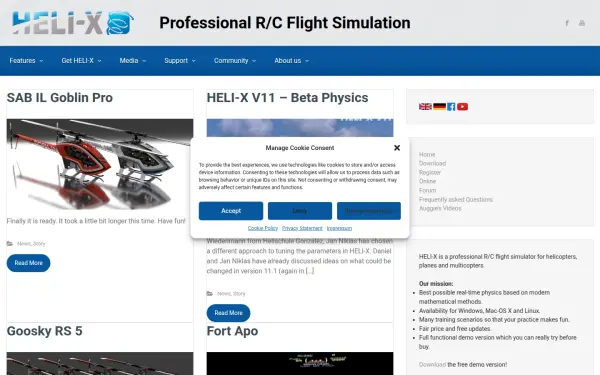Open the Facebook icon in the top header
600x375 pixels.
tap(567, 23)
